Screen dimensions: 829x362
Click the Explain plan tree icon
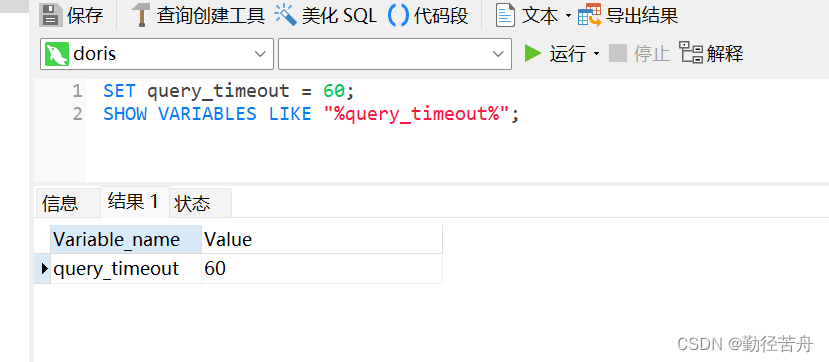[690, 53]
